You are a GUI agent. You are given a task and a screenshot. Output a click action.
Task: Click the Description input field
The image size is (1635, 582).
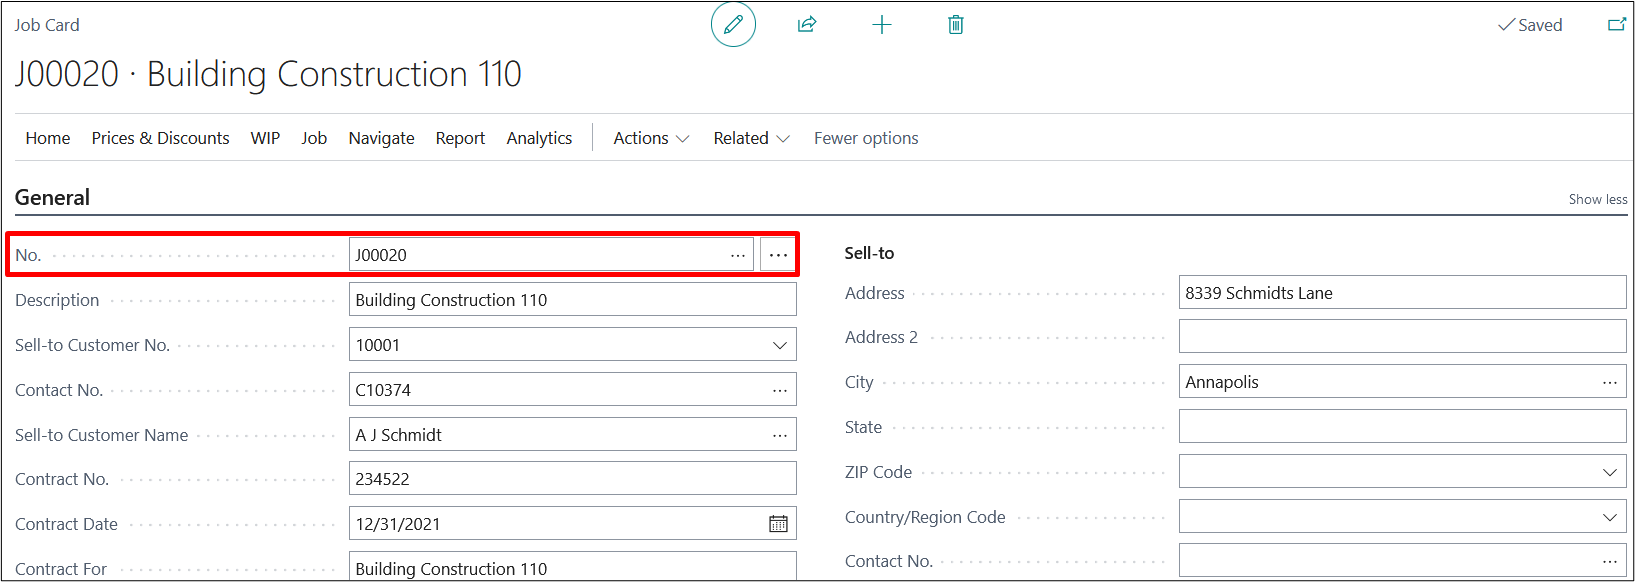tap(572, 300)
